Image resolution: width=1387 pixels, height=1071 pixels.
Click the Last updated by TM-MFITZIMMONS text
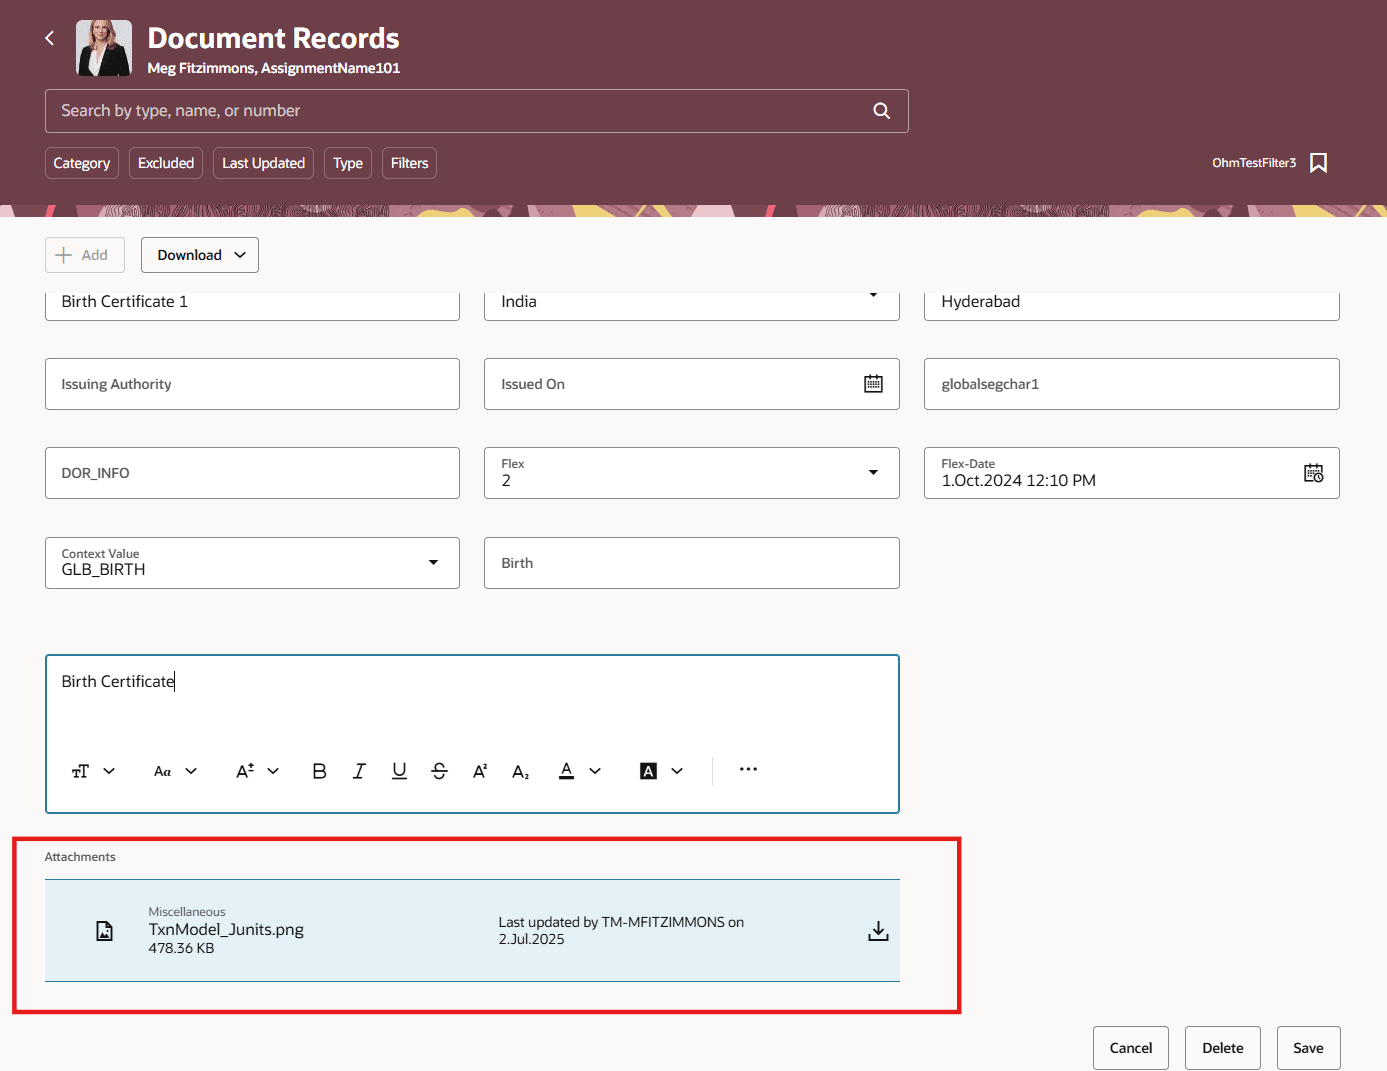pyautogui.click(x=621, y=931)
